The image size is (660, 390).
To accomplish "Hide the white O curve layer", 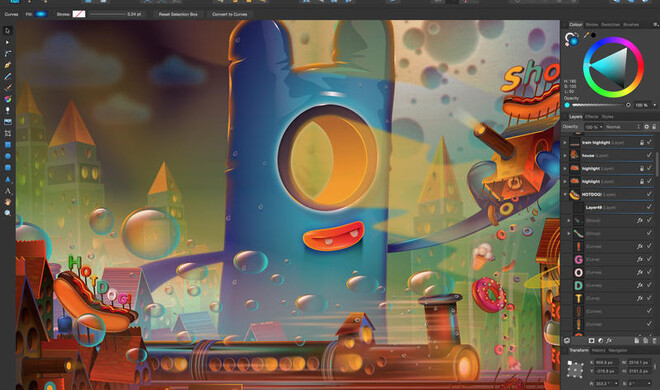I will [x=649, y=273].
